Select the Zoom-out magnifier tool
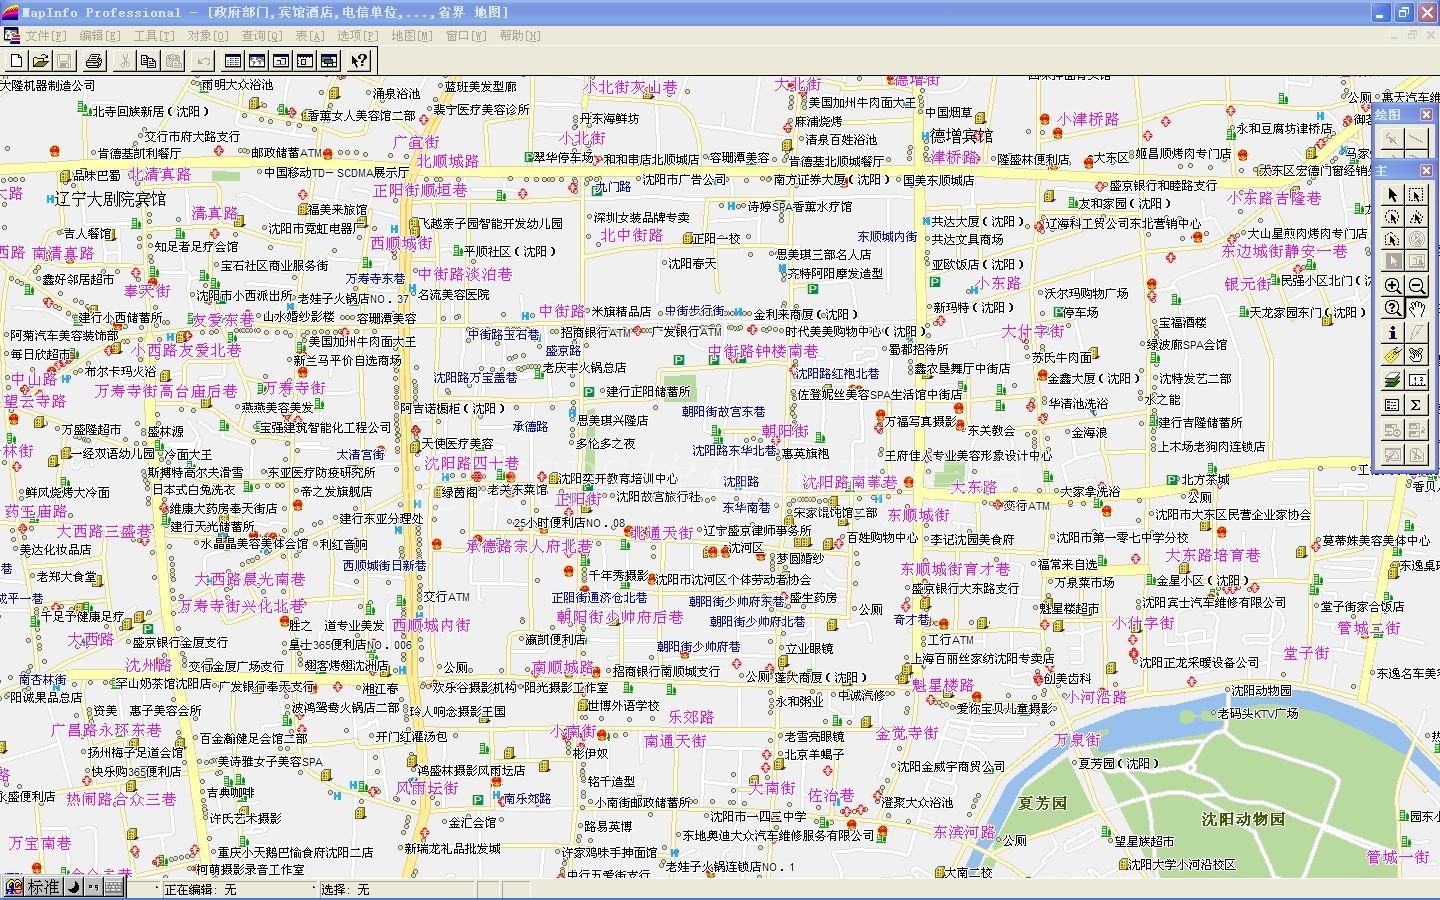1440x900 pixels. [1417, 285]
